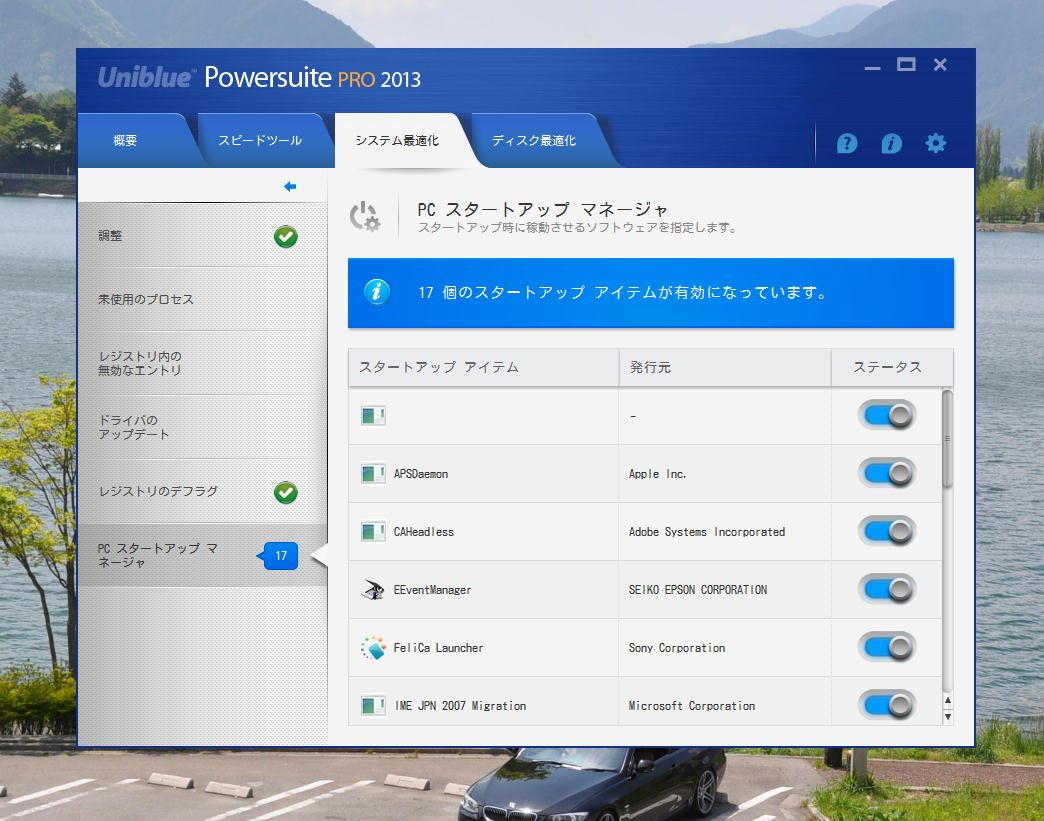Click green checkmark beside レジストリのデフラグ
The height and width of the screenshot is (821, 1044).
[286, 492]
